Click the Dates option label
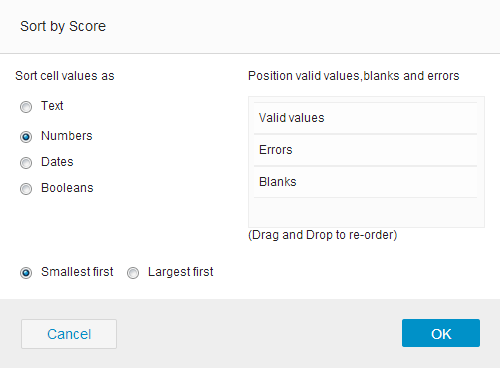The width and height of the screenshot is (500, 368). [57, 162]
